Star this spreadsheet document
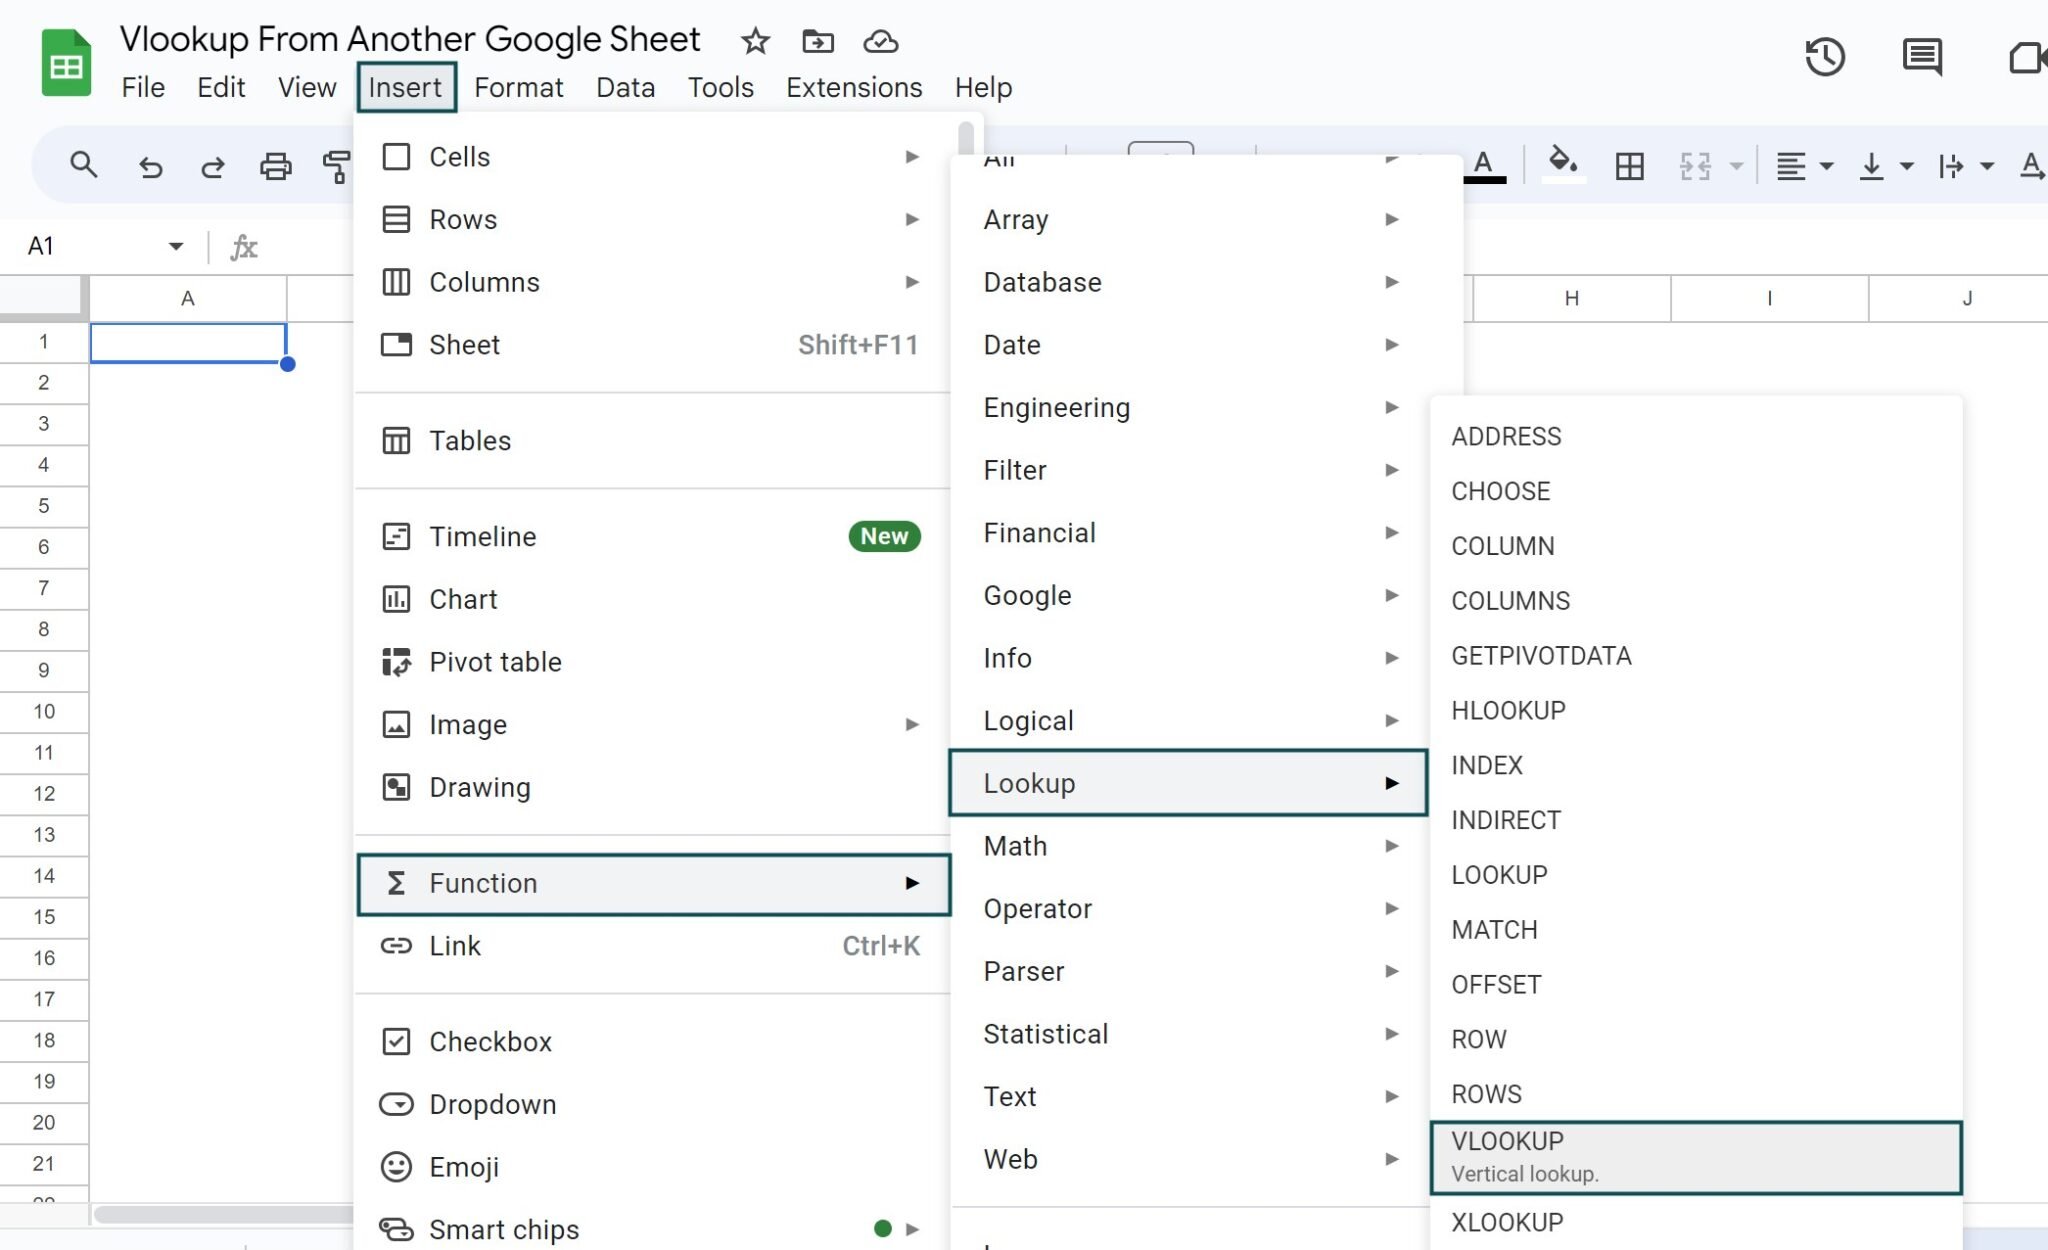The width and height of the screenshot is (2048, 1250). coord(755,41)
